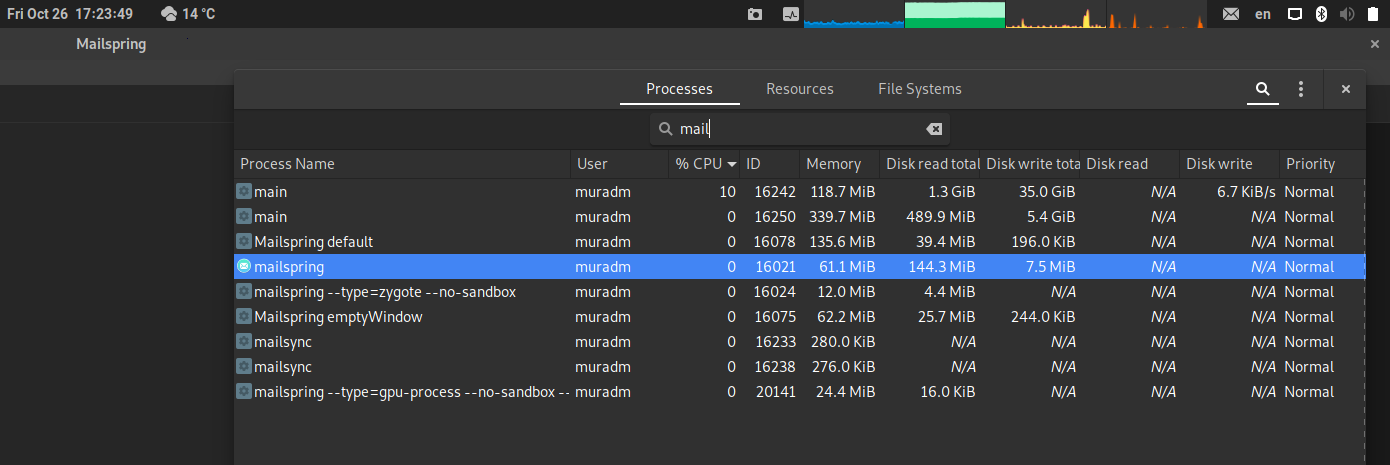Open the mail envelope tray icon

coord(1231,14)
